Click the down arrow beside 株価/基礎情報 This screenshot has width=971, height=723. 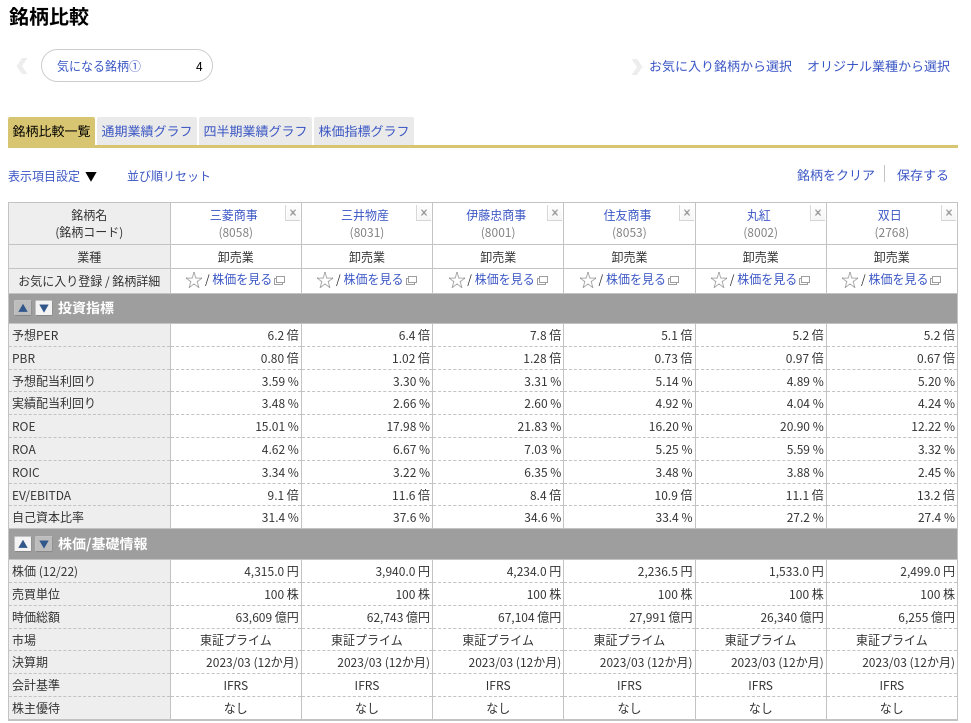click(x=43, y=544)
